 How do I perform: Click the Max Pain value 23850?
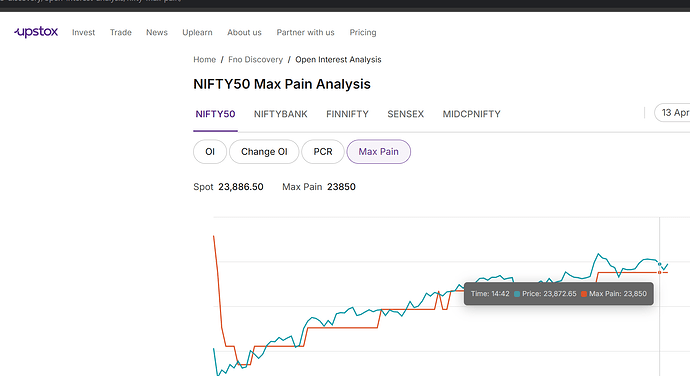pyautogui.click(x=341, y=187)
